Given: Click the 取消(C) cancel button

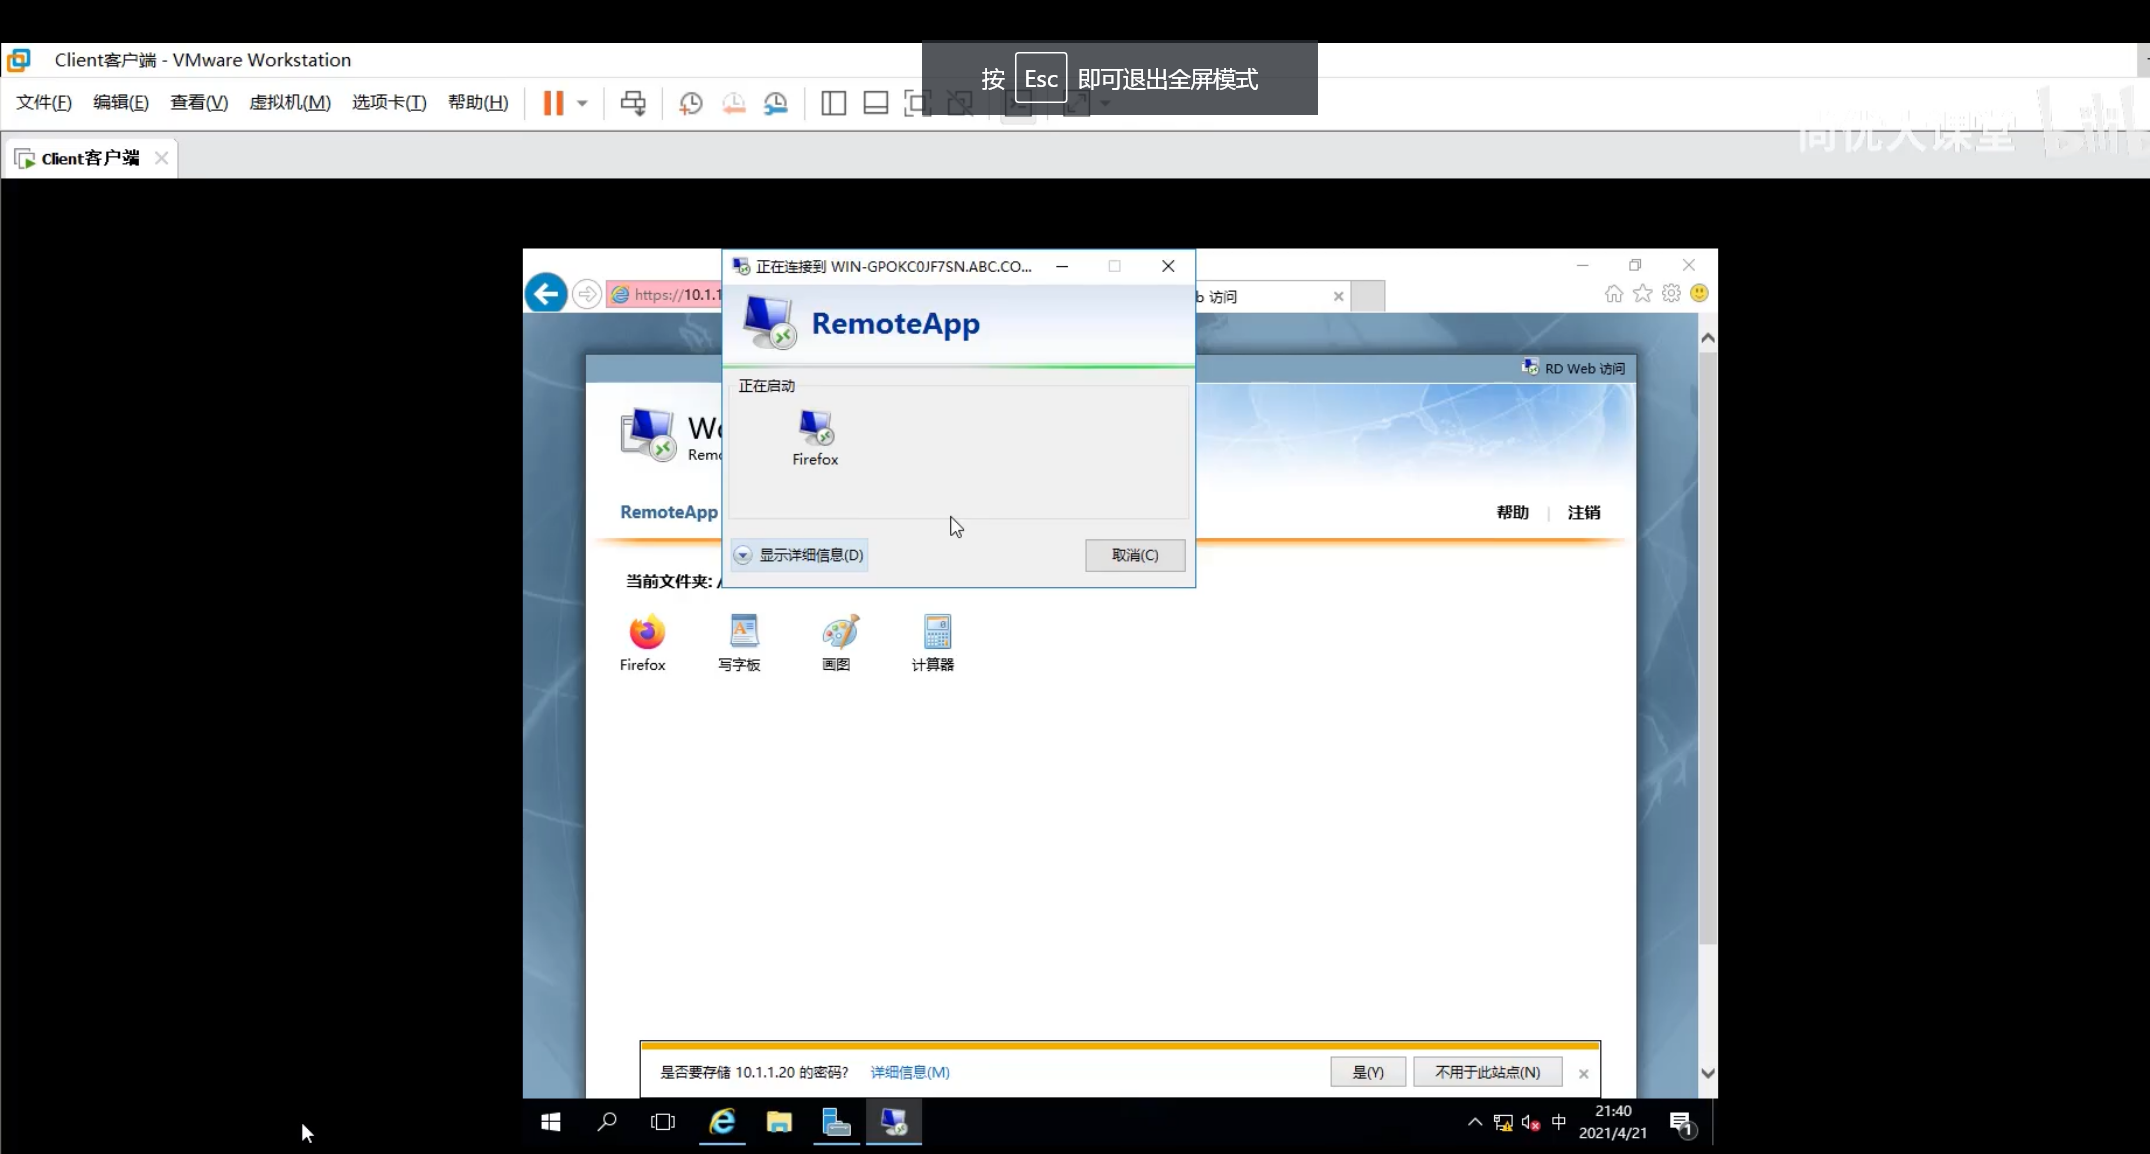Looking at the screenshot, I should pyautogui.click(x=1135, y=555).
